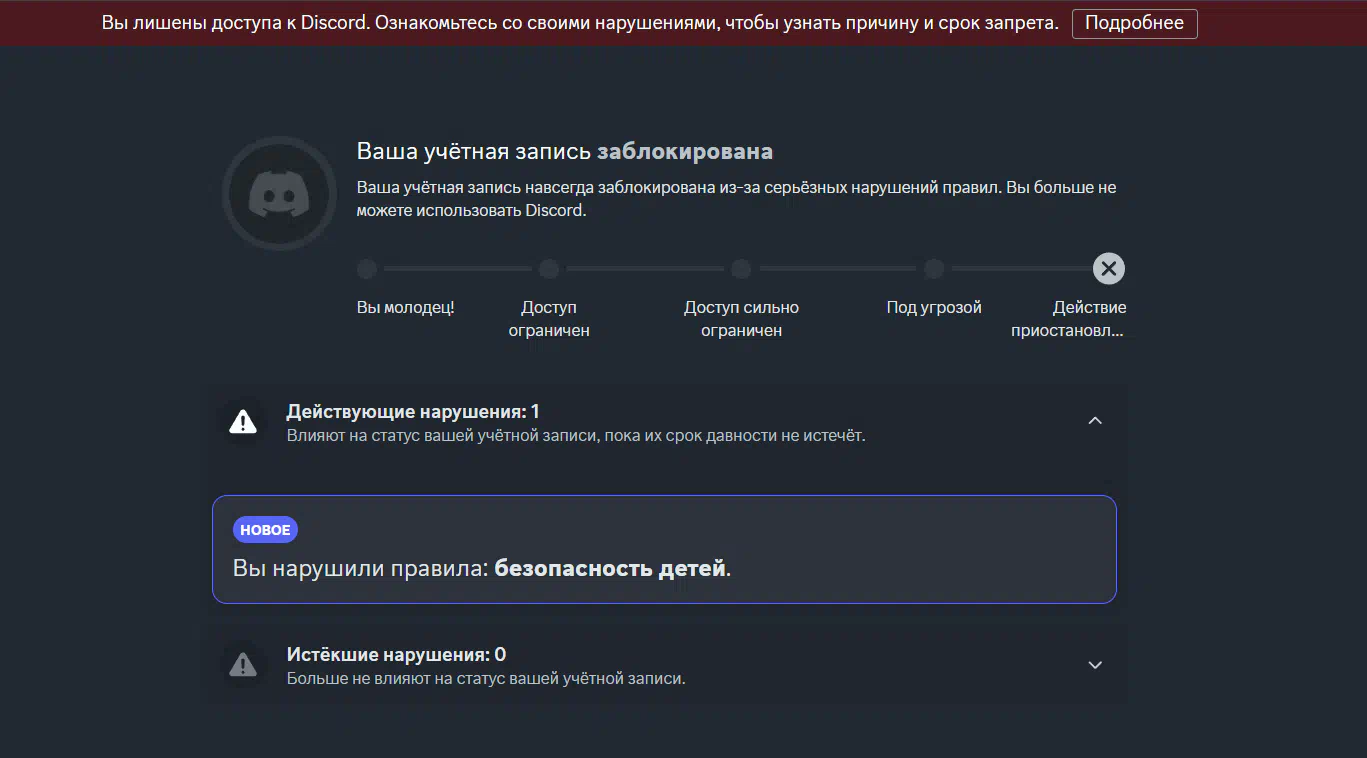Click the Доступ ограничен label
Screen dimensions: 1367x758
tap(549, 319)
